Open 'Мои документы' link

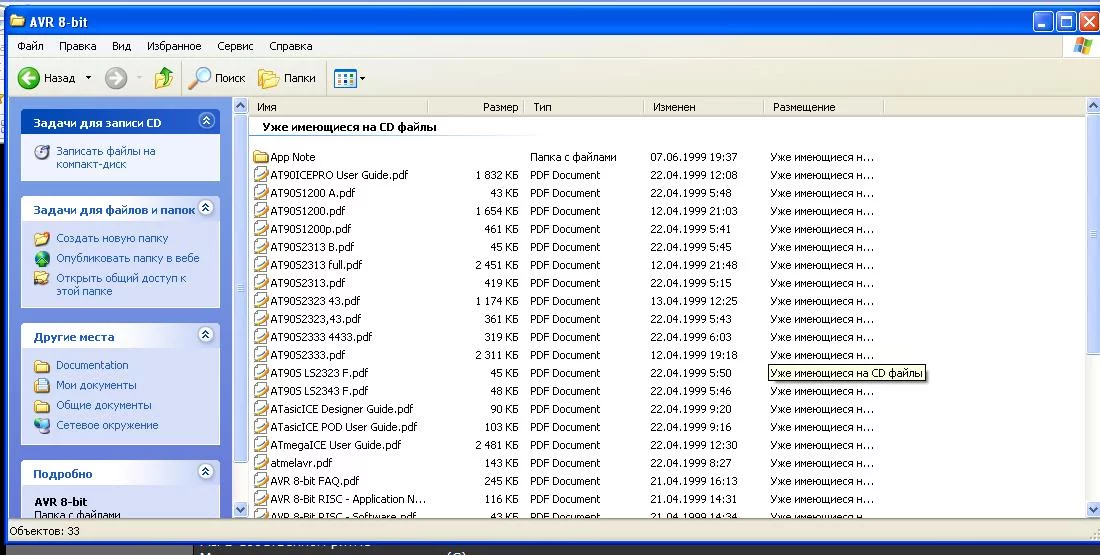pos(96,385)
